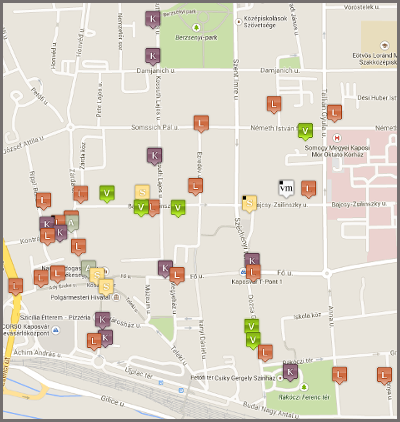The image size is (400, 422).
Task: Open the Polgármesteri Hivatal place label
Action: click(x=80, y=297)
